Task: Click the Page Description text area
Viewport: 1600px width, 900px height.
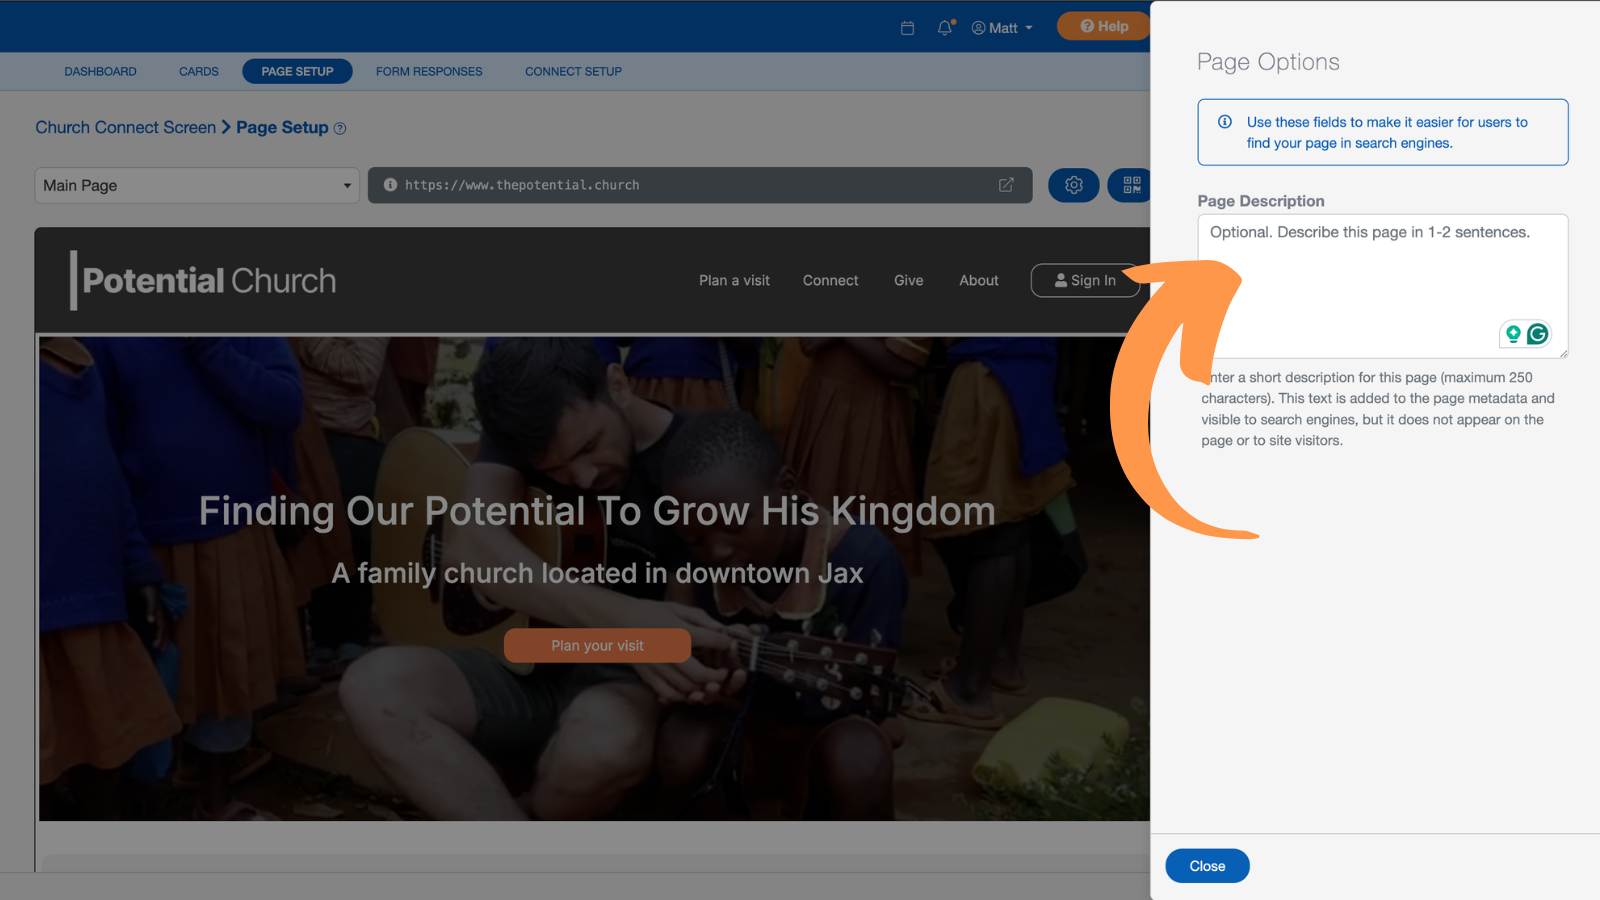Action: [1382, 286]
